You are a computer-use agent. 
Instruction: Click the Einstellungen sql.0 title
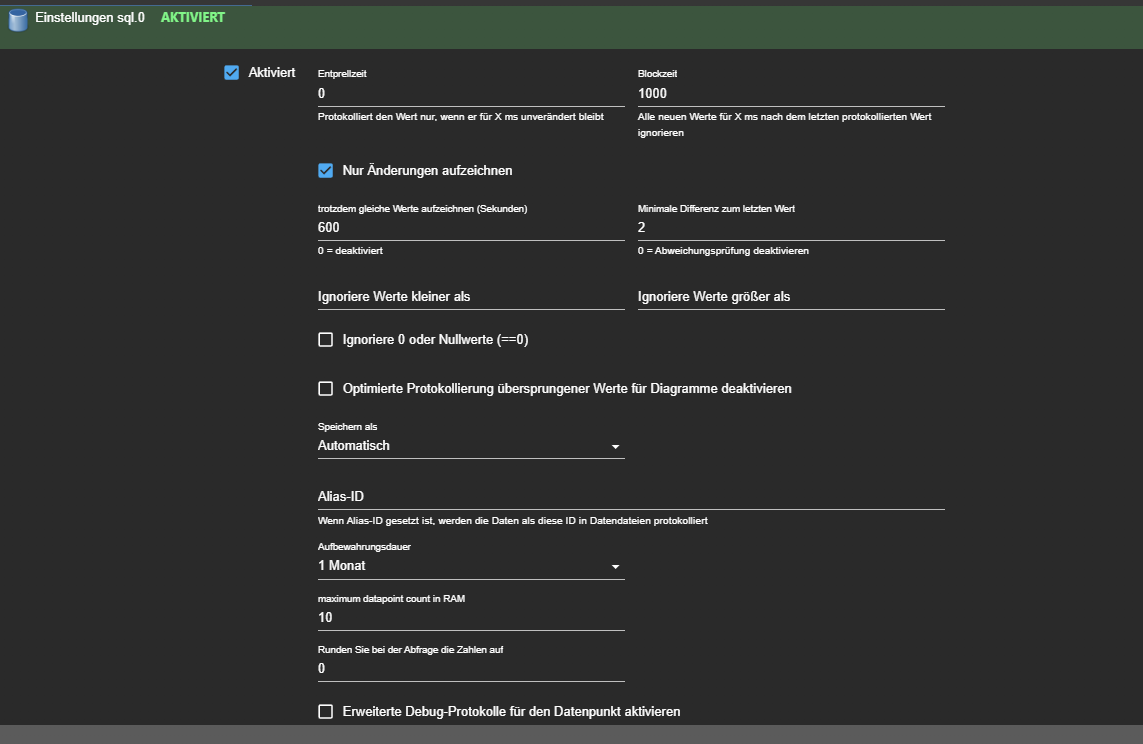coord(90,17)
